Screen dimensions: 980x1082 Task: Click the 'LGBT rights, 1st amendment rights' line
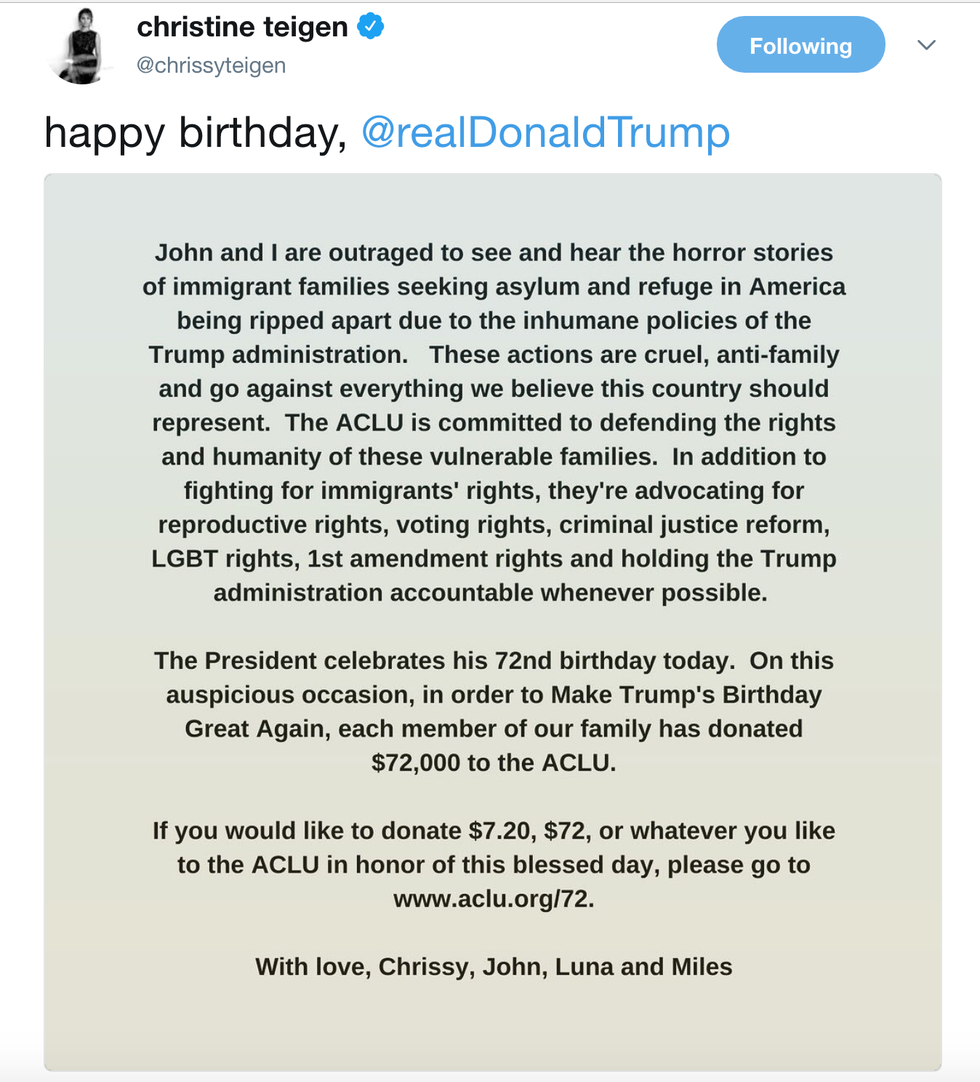pyautogui.click(x=493, y=559)
